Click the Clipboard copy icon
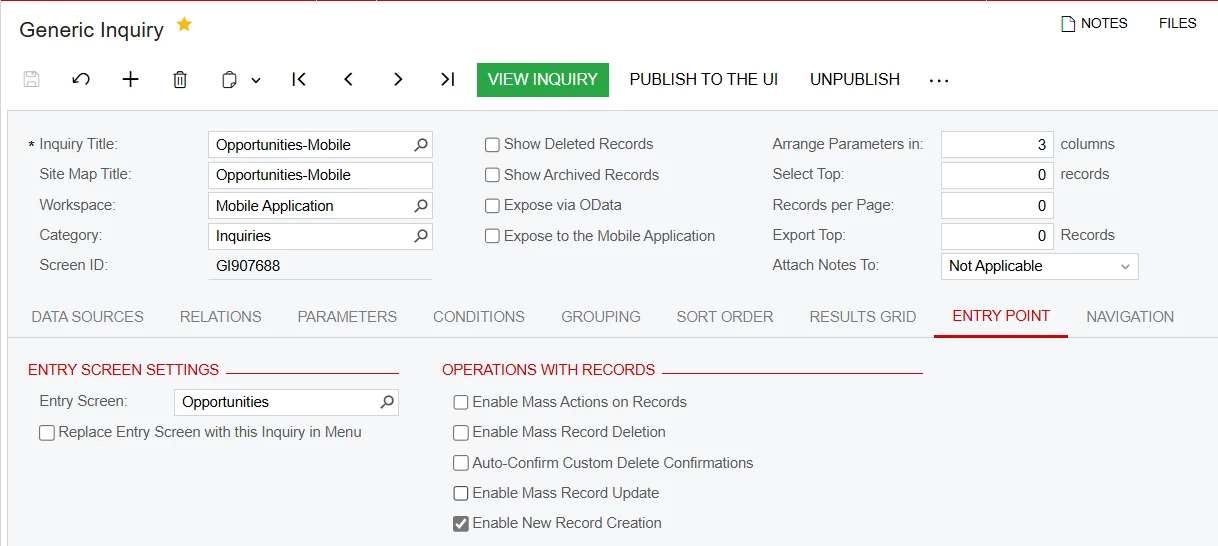 230,80
